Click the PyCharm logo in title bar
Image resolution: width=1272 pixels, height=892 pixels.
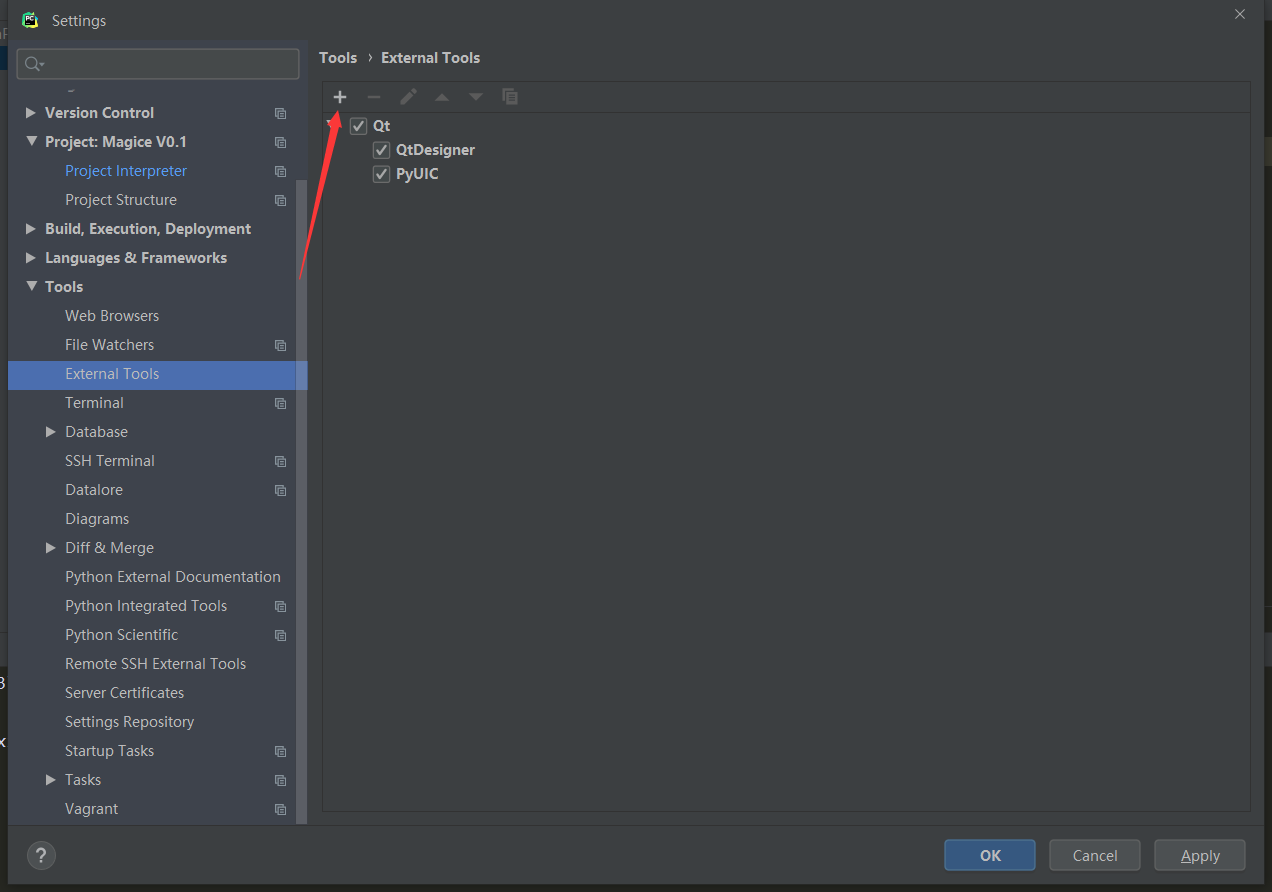30,20
